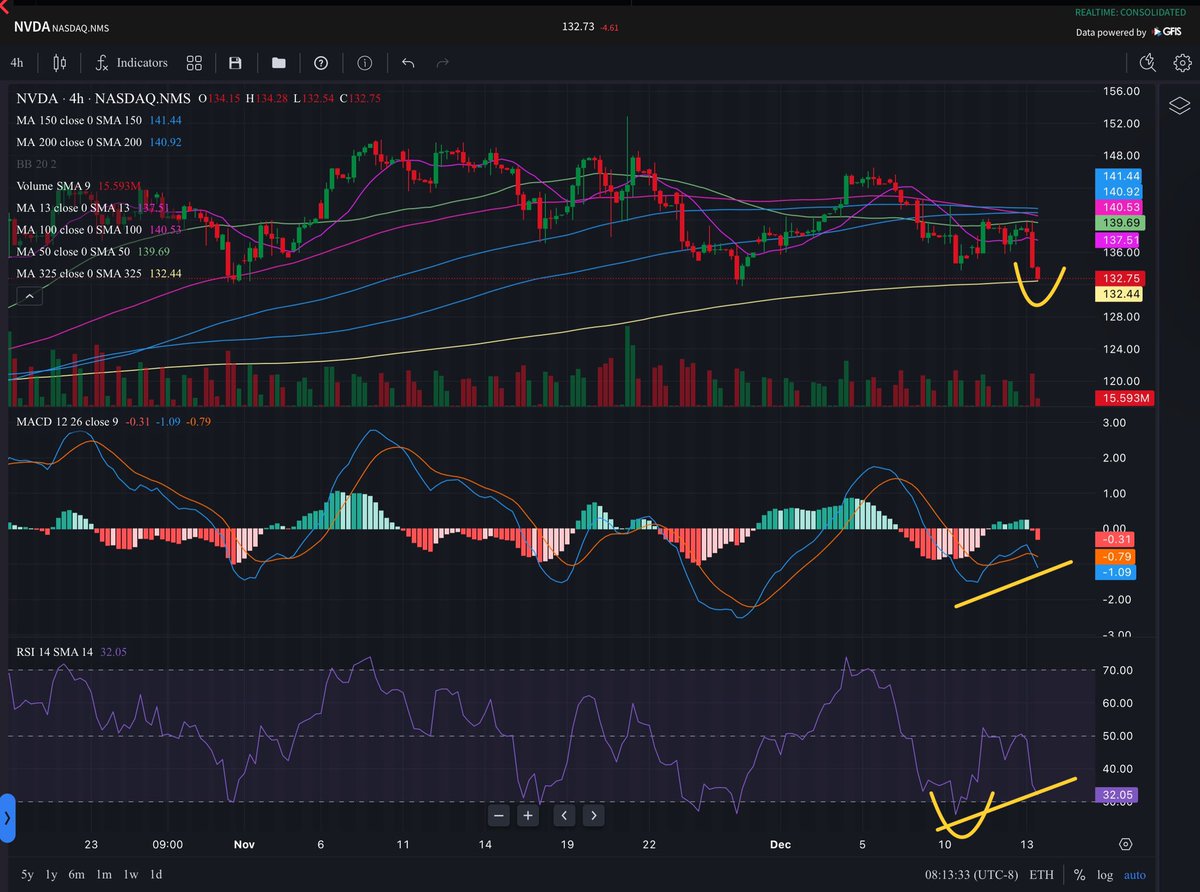The width and height of the screenshot is (1200, 892).
Task: Undo the last chart action
Action: 408,63
